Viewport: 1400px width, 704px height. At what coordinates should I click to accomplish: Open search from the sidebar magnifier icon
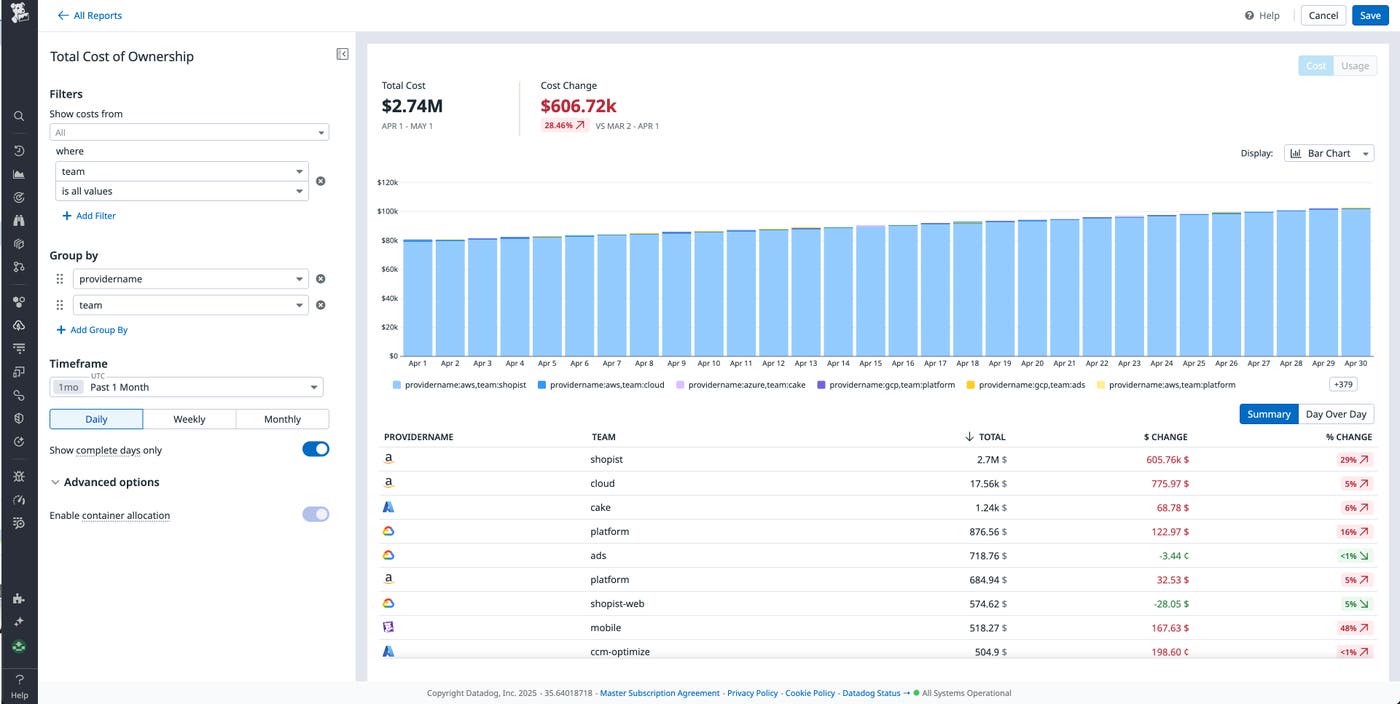coord(18,116)
